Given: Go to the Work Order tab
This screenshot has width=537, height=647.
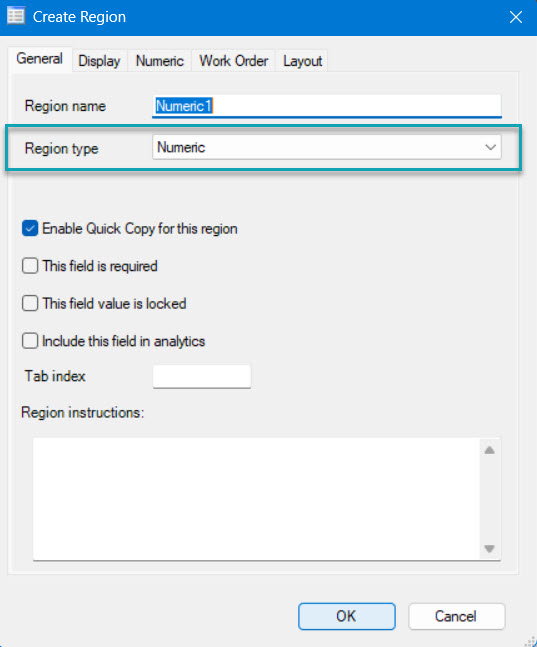Looking at the screenshot, I should pyautogui.click(x=234, y=61).
